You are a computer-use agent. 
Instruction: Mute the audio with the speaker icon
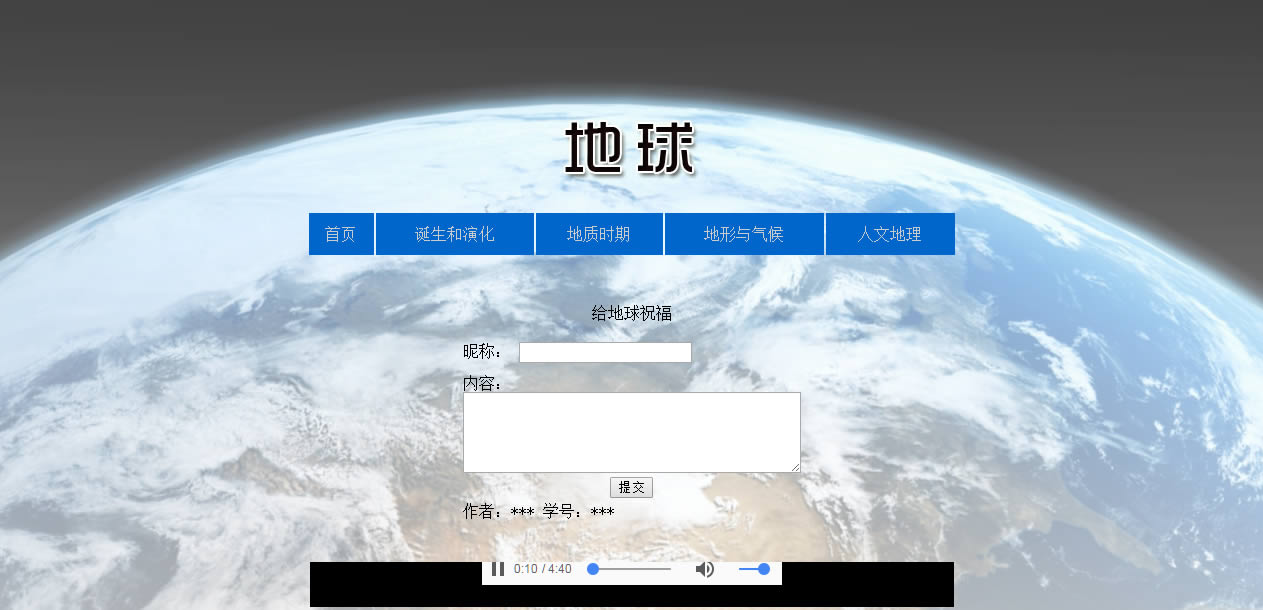(x=705, y=569)
